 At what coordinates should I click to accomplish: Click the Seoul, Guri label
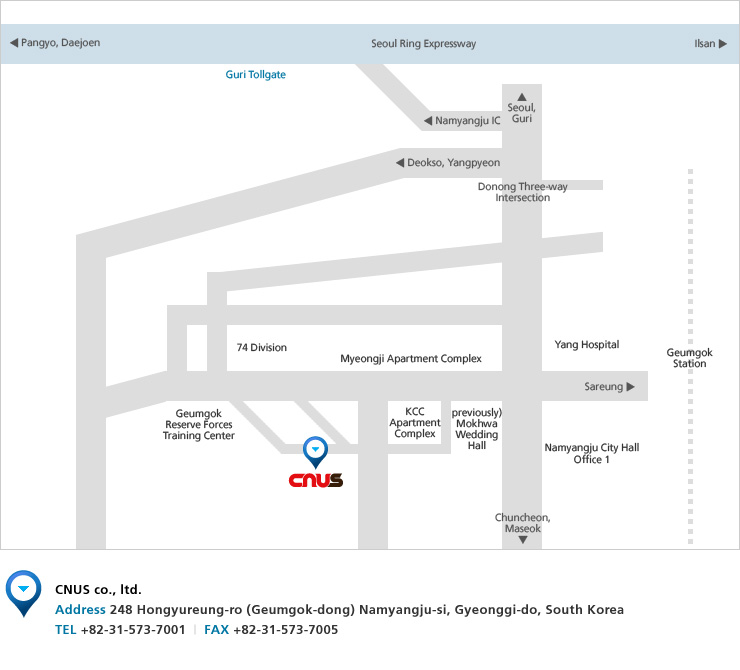[x=521, y=113]
